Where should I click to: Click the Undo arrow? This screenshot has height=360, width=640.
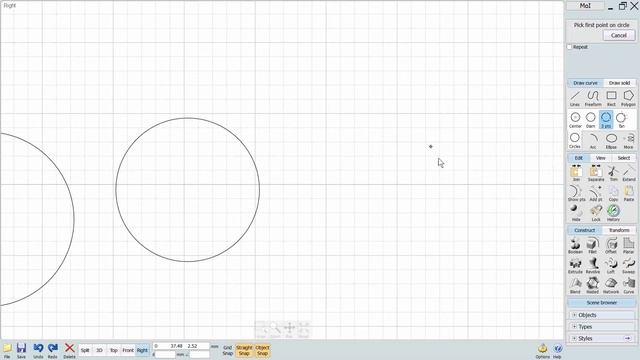(x=38, y=350)
